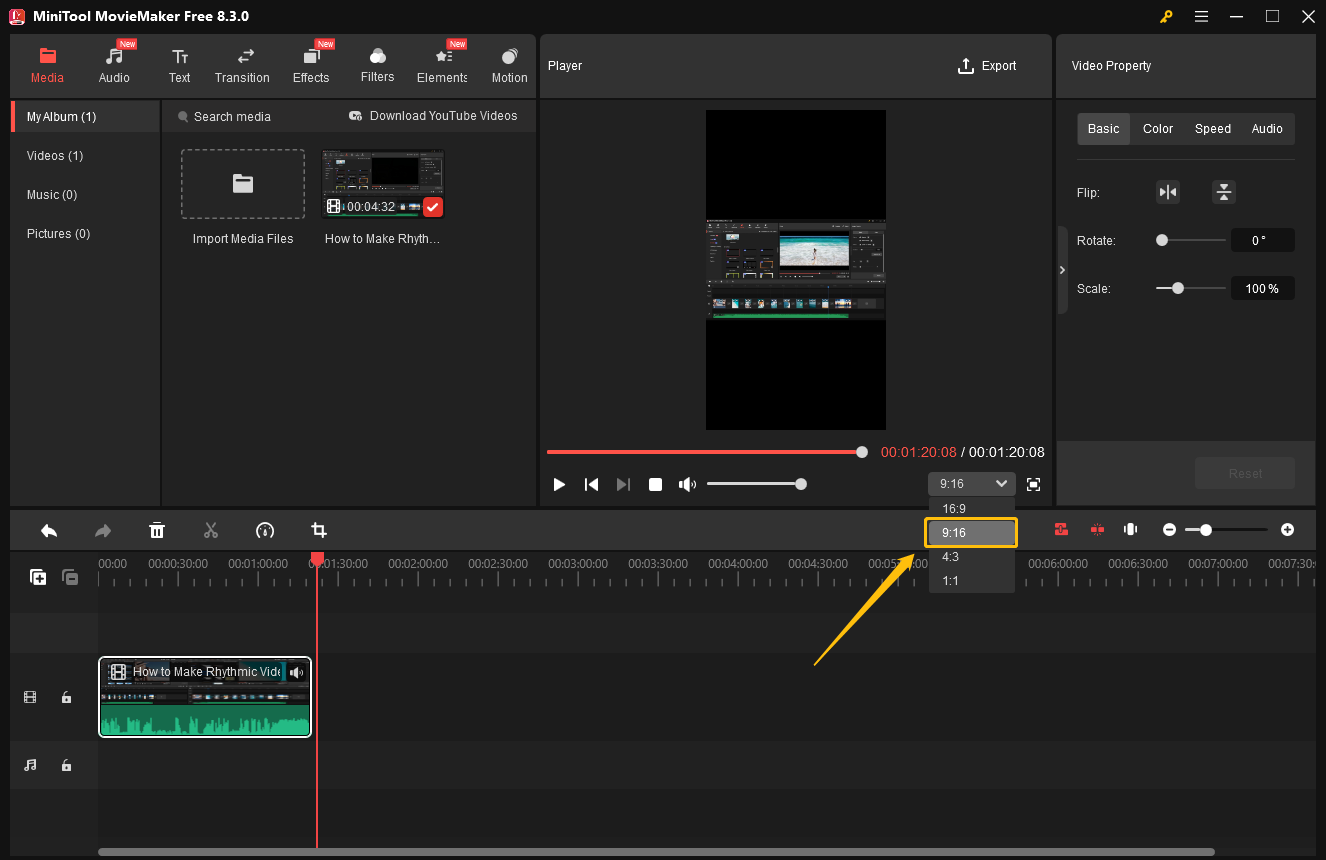Remove a track from timeline
The height and width of the screenshot is (860, 1326).
click(70, 577)
